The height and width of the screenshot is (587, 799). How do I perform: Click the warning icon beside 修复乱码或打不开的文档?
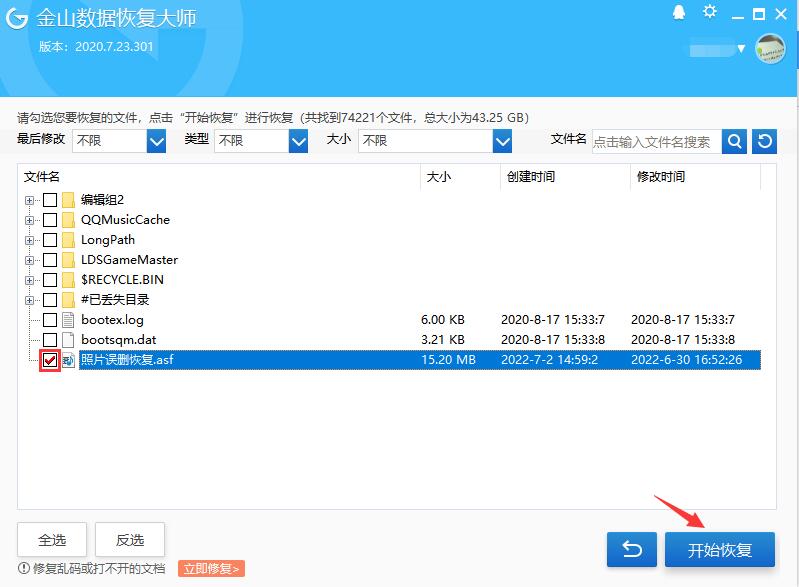[x=24, y=568]
